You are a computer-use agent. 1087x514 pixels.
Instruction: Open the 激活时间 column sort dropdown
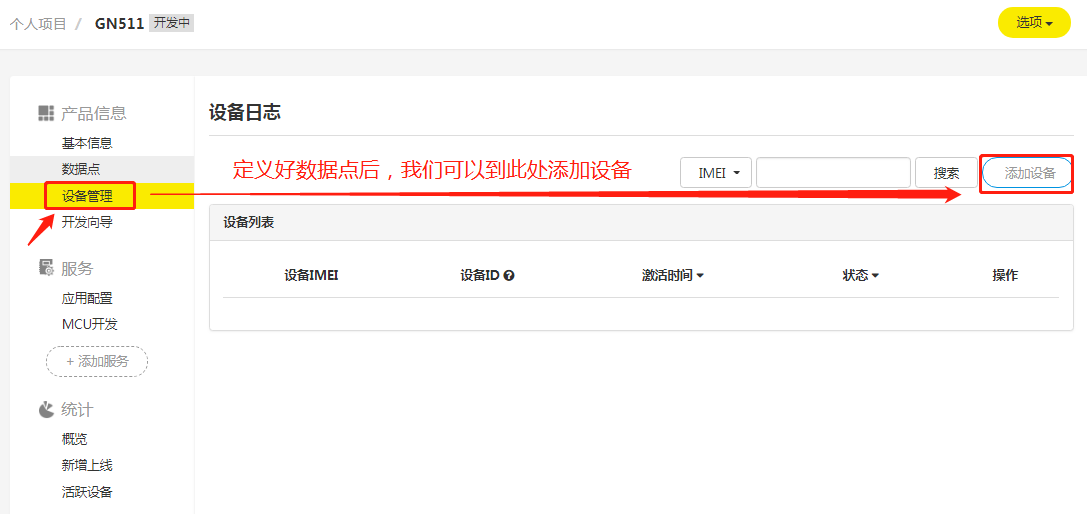(x=672, y=276)
